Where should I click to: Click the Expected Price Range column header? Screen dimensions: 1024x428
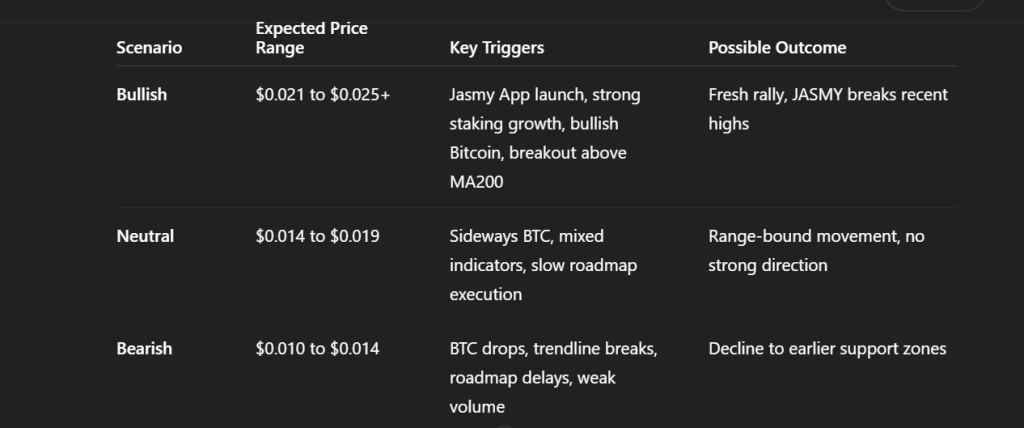pyautogui.click(x=312, y=38)
